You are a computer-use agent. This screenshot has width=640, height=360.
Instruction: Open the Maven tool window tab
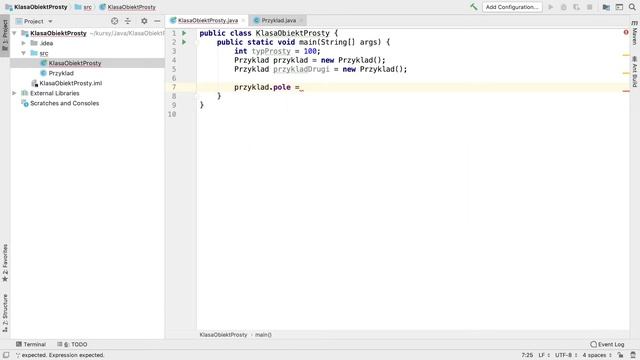[x=635, y=33]
